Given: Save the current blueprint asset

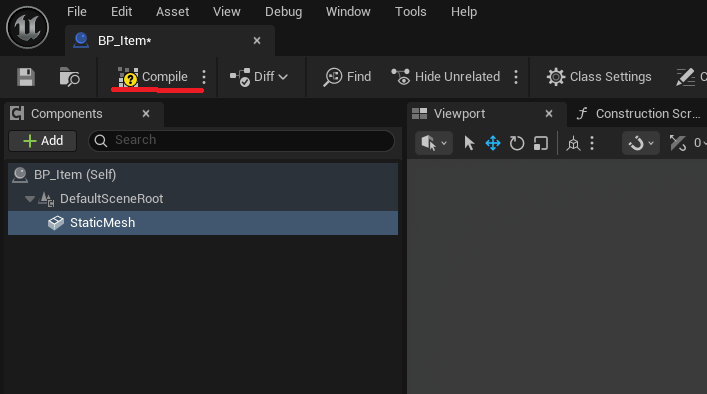Looking at the screenshot, I should tap(26, 77).
